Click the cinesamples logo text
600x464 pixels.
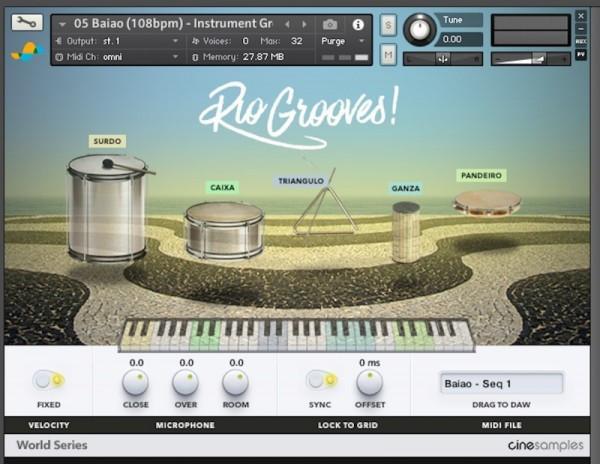point(546,445)
